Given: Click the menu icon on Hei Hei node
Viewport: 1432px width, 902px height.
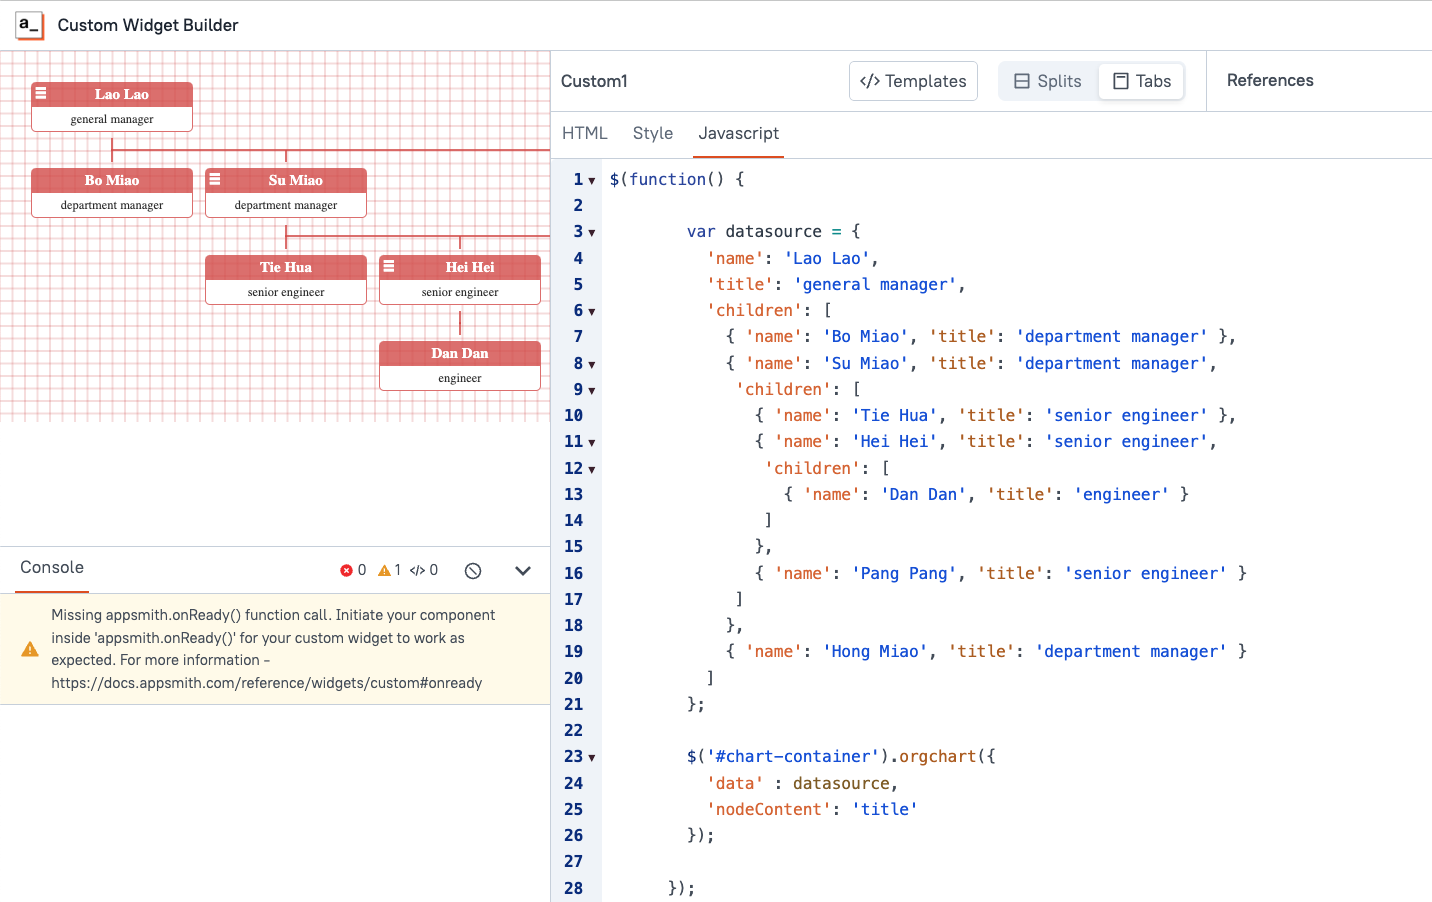Looking at the screenshot, I should (x=388, y=266).
